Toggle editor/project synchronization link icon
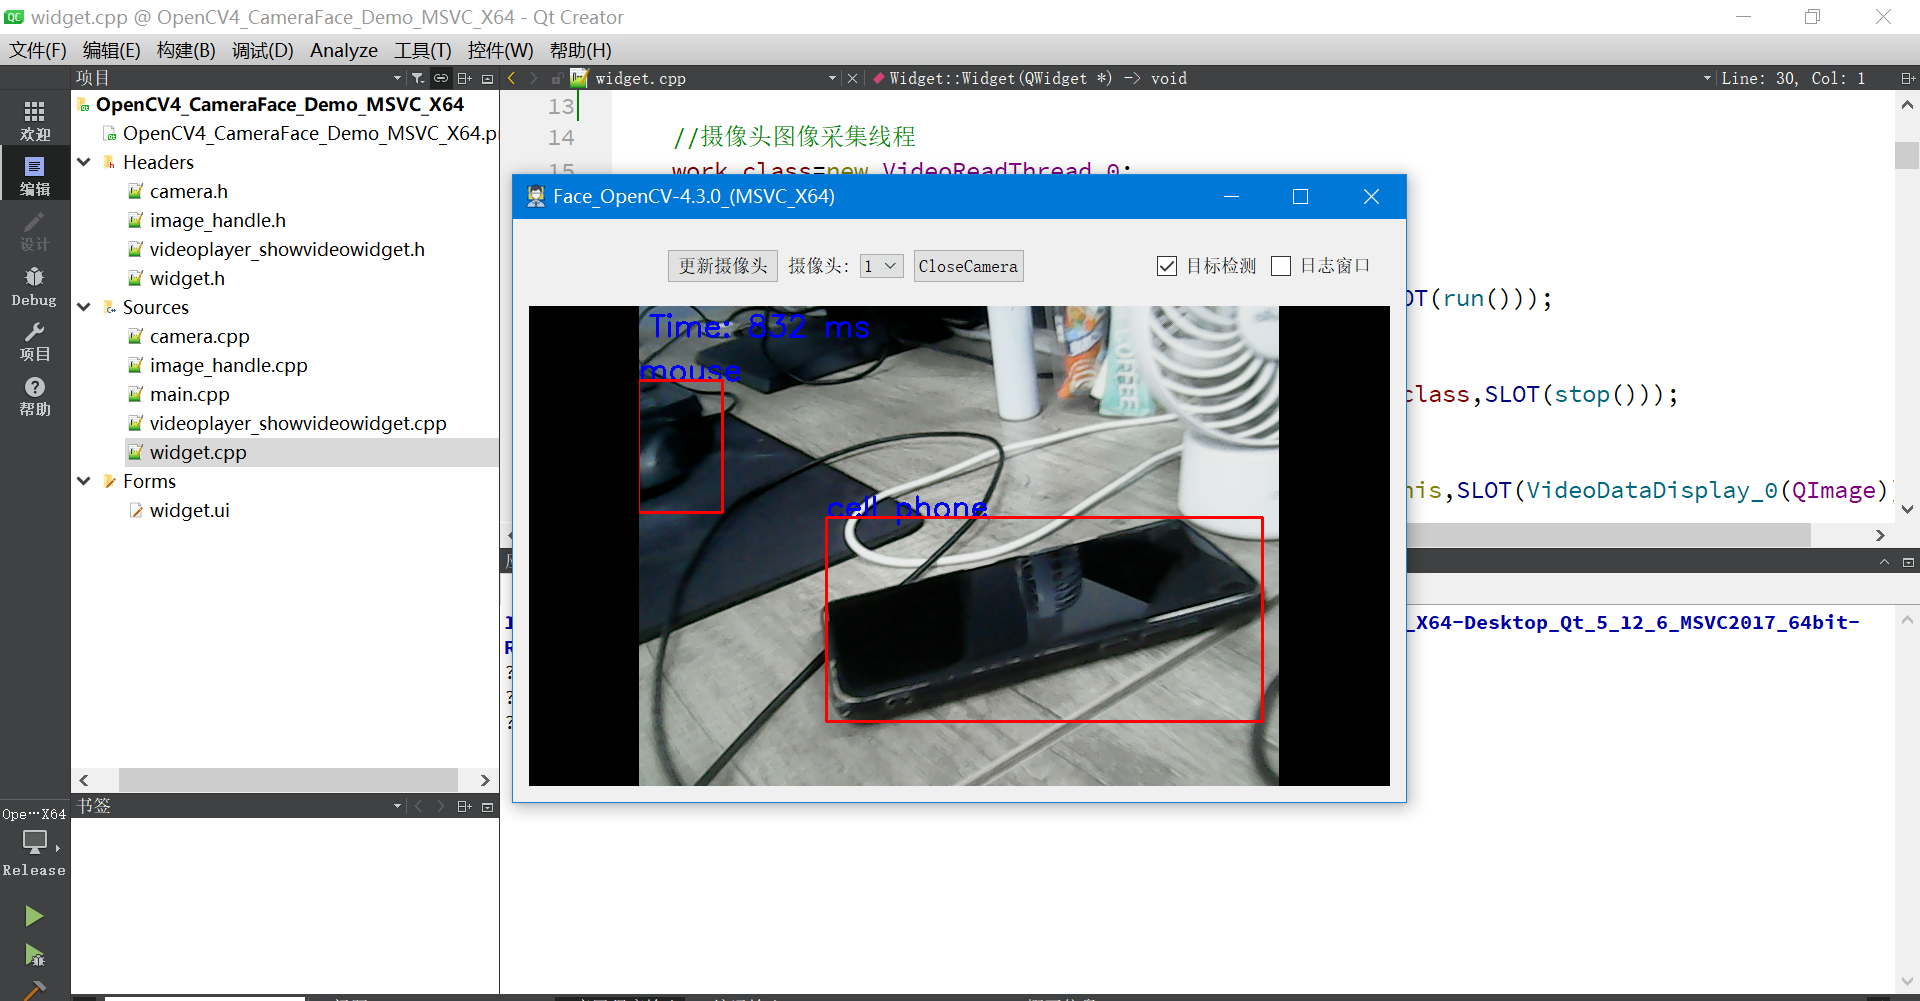This screenshot has height=1001, width=1920. pos(440,77)
